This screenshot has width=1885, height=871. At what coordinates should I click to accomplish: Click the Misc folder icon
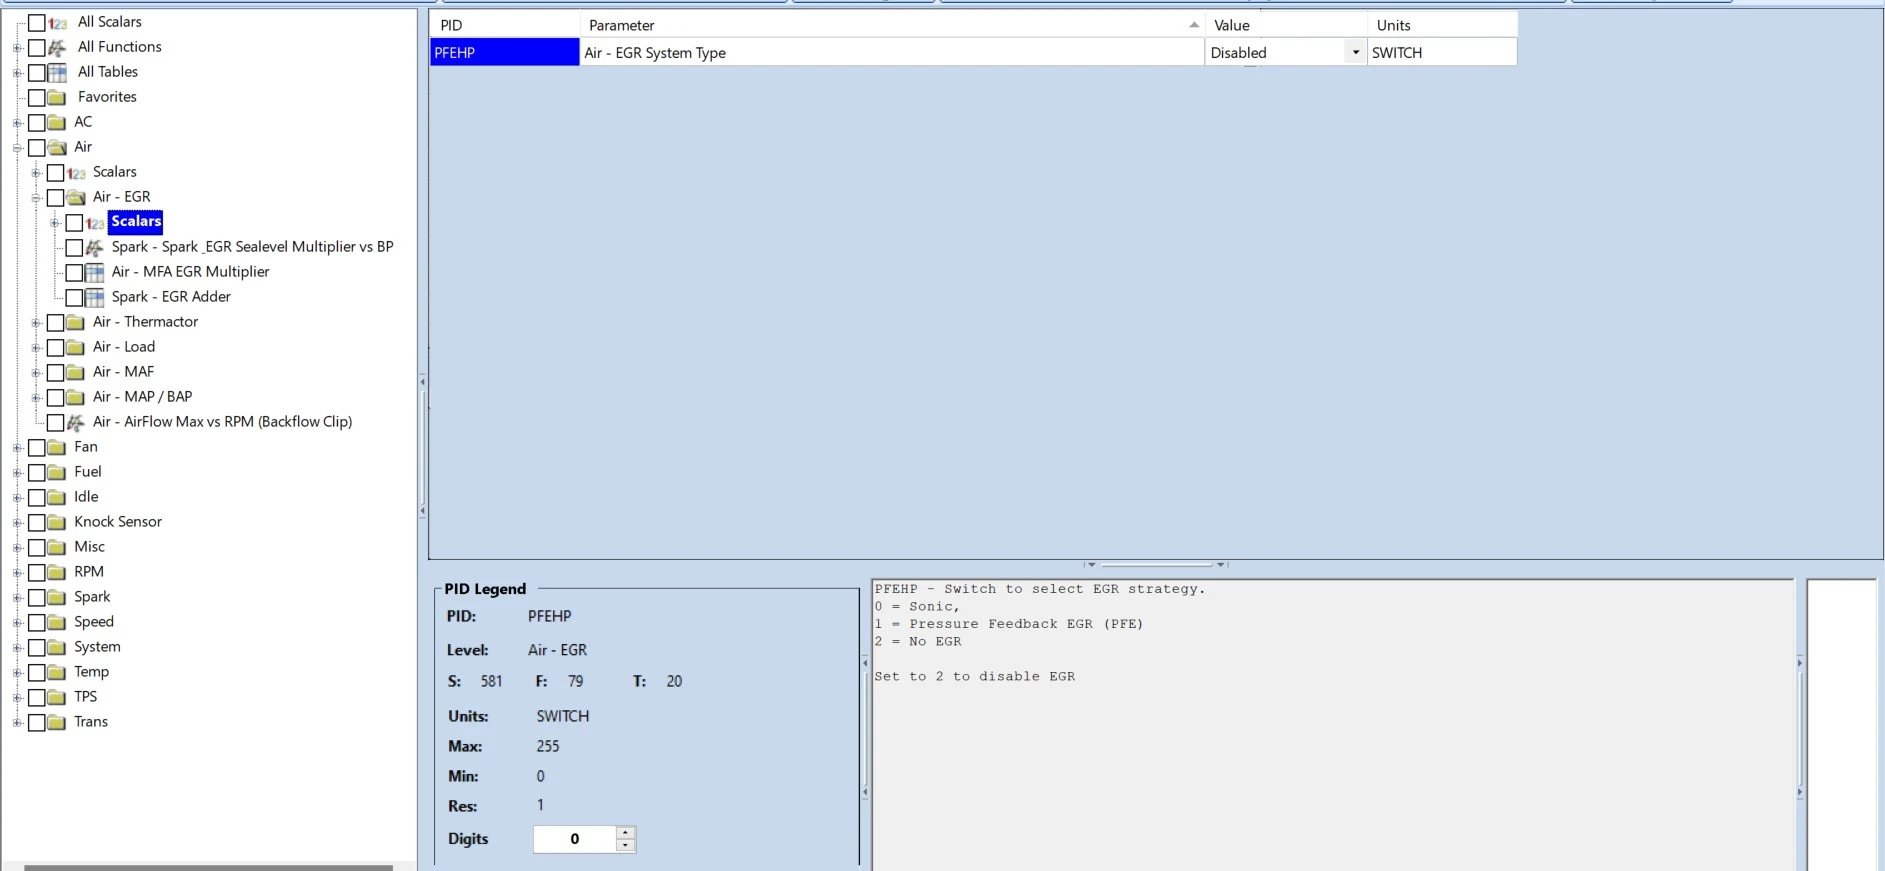(57, 547)
